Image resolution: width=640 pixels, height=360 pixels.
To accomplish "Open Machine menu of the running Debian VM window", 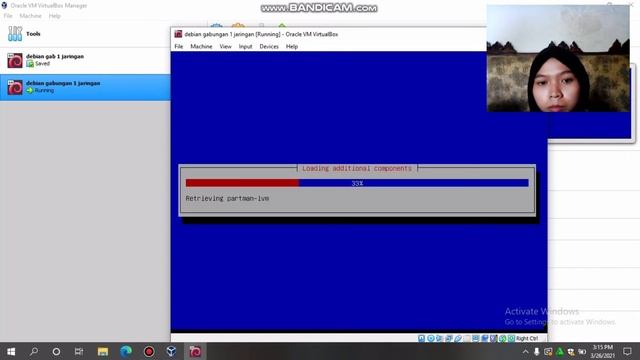I will point(201,47).
